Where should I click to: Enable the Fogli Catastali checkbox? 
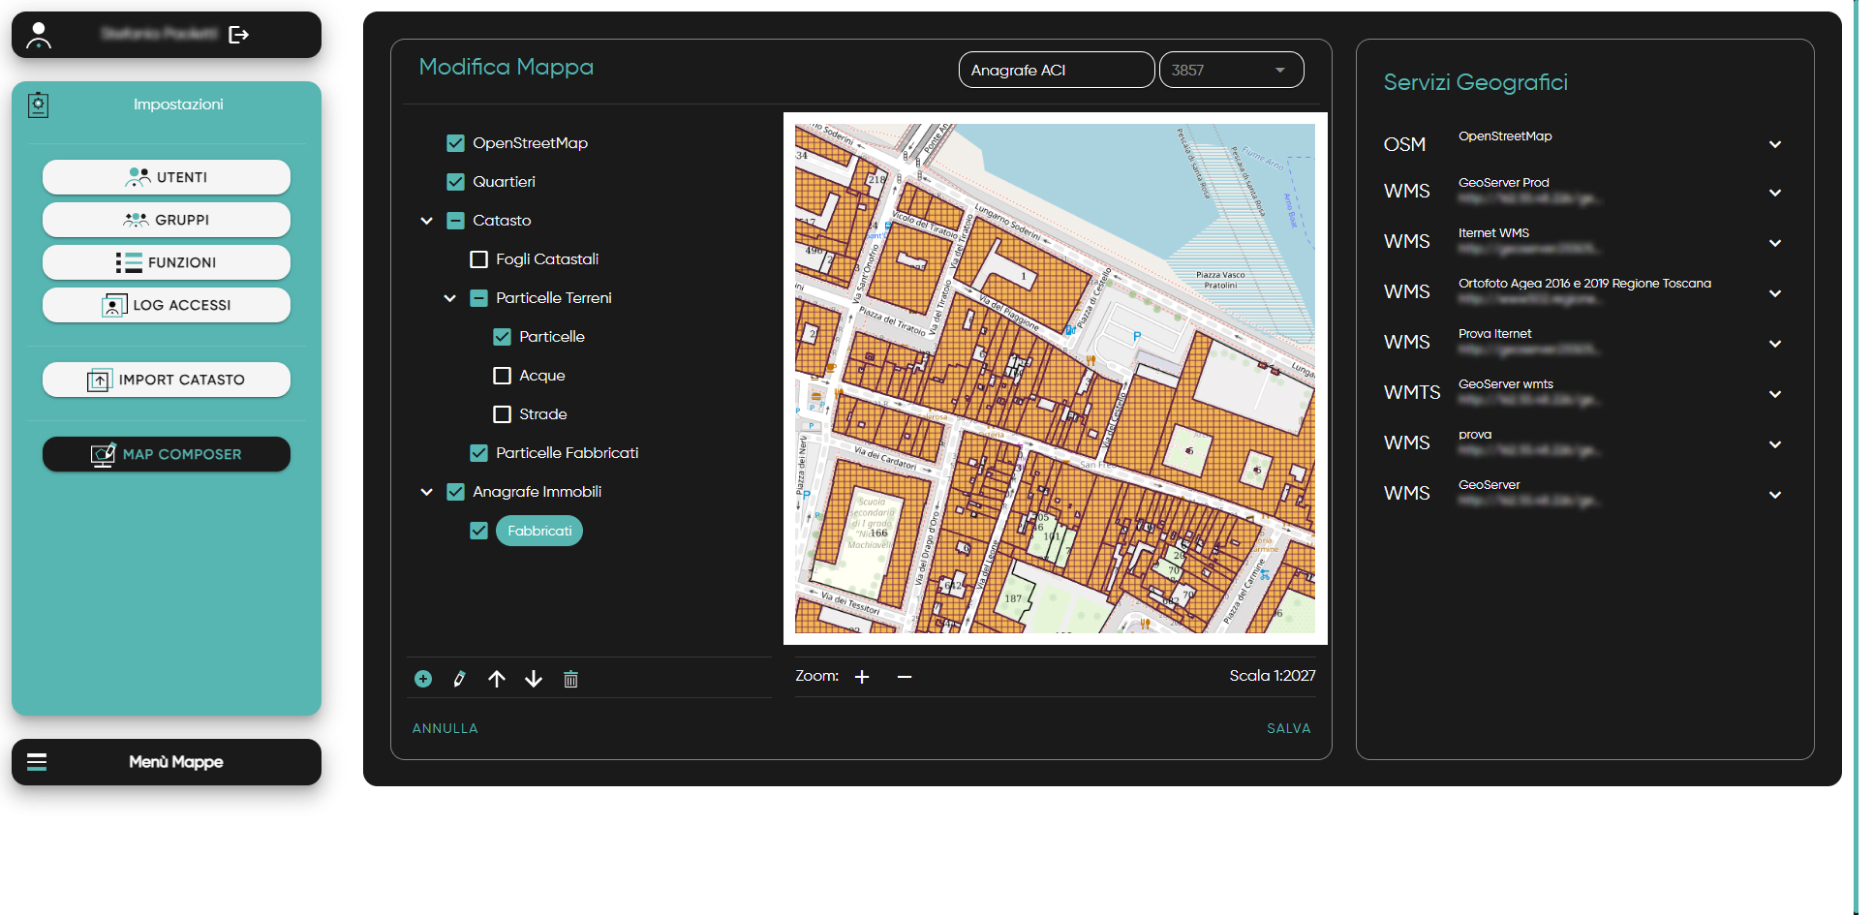pyautogui.click(x=479, y=259)
